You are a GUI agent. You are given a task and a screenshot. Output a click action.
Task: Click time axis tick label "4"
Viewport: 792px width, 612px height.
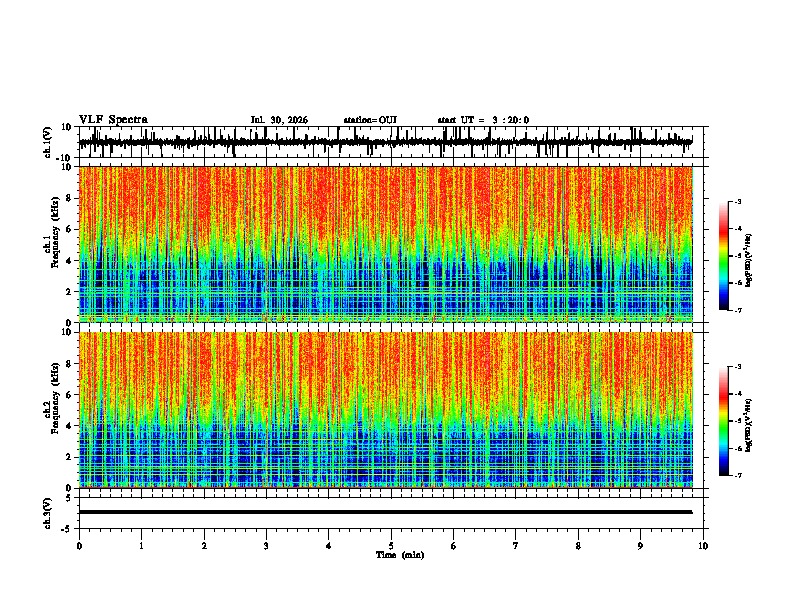328,546
